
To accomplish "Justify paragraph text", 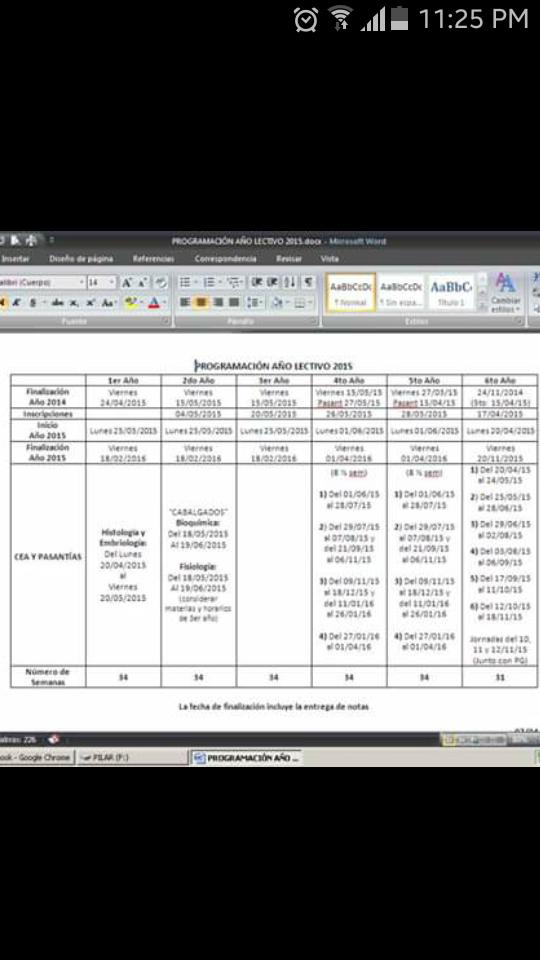I will (x=233, y=302).
